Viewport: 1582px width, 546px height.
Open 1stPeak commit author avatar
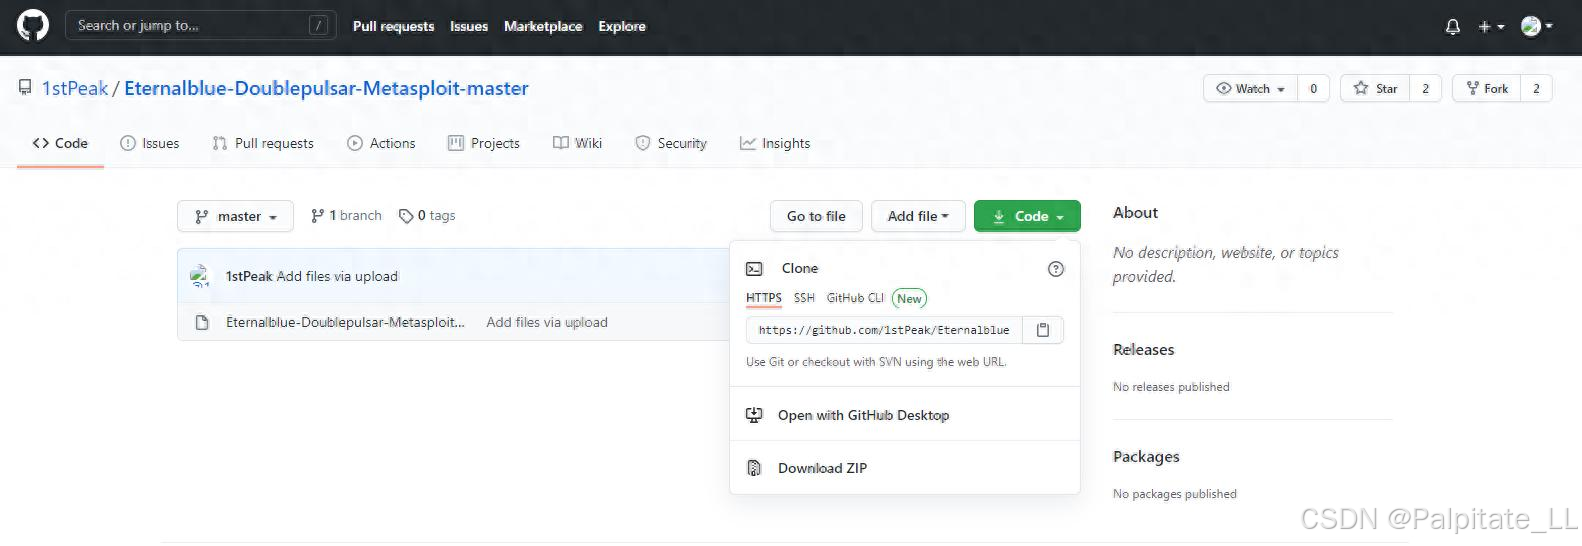click(x=200, y=276)
